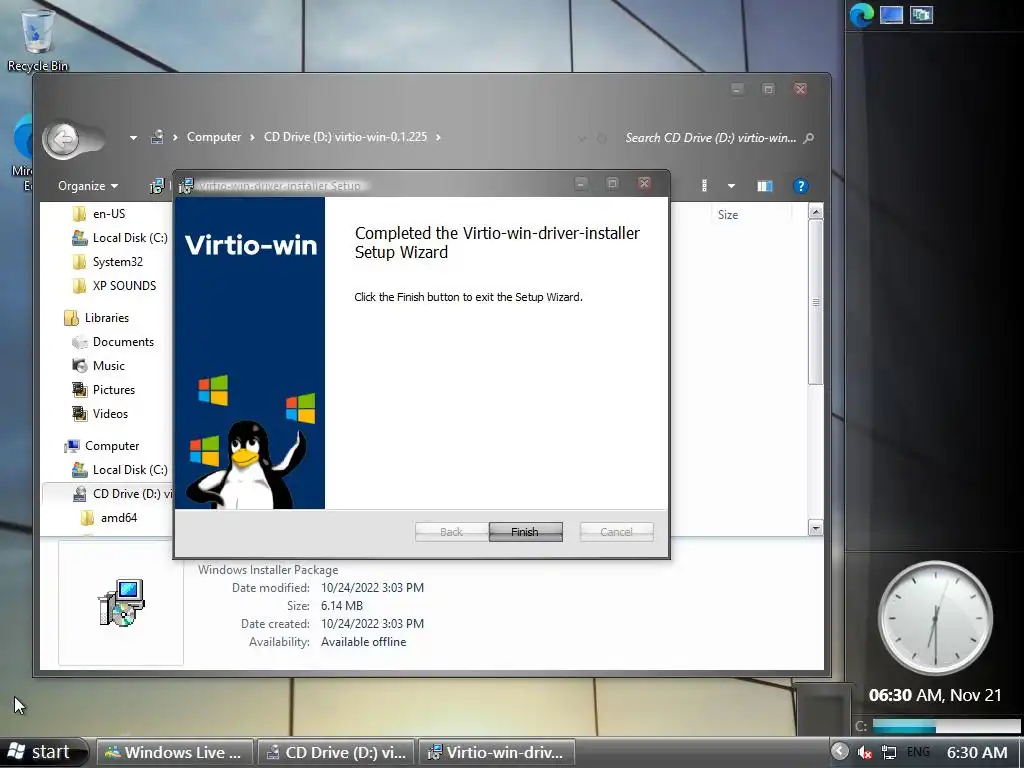Click the C: drive usage bar gadget

tap(946, 726)
